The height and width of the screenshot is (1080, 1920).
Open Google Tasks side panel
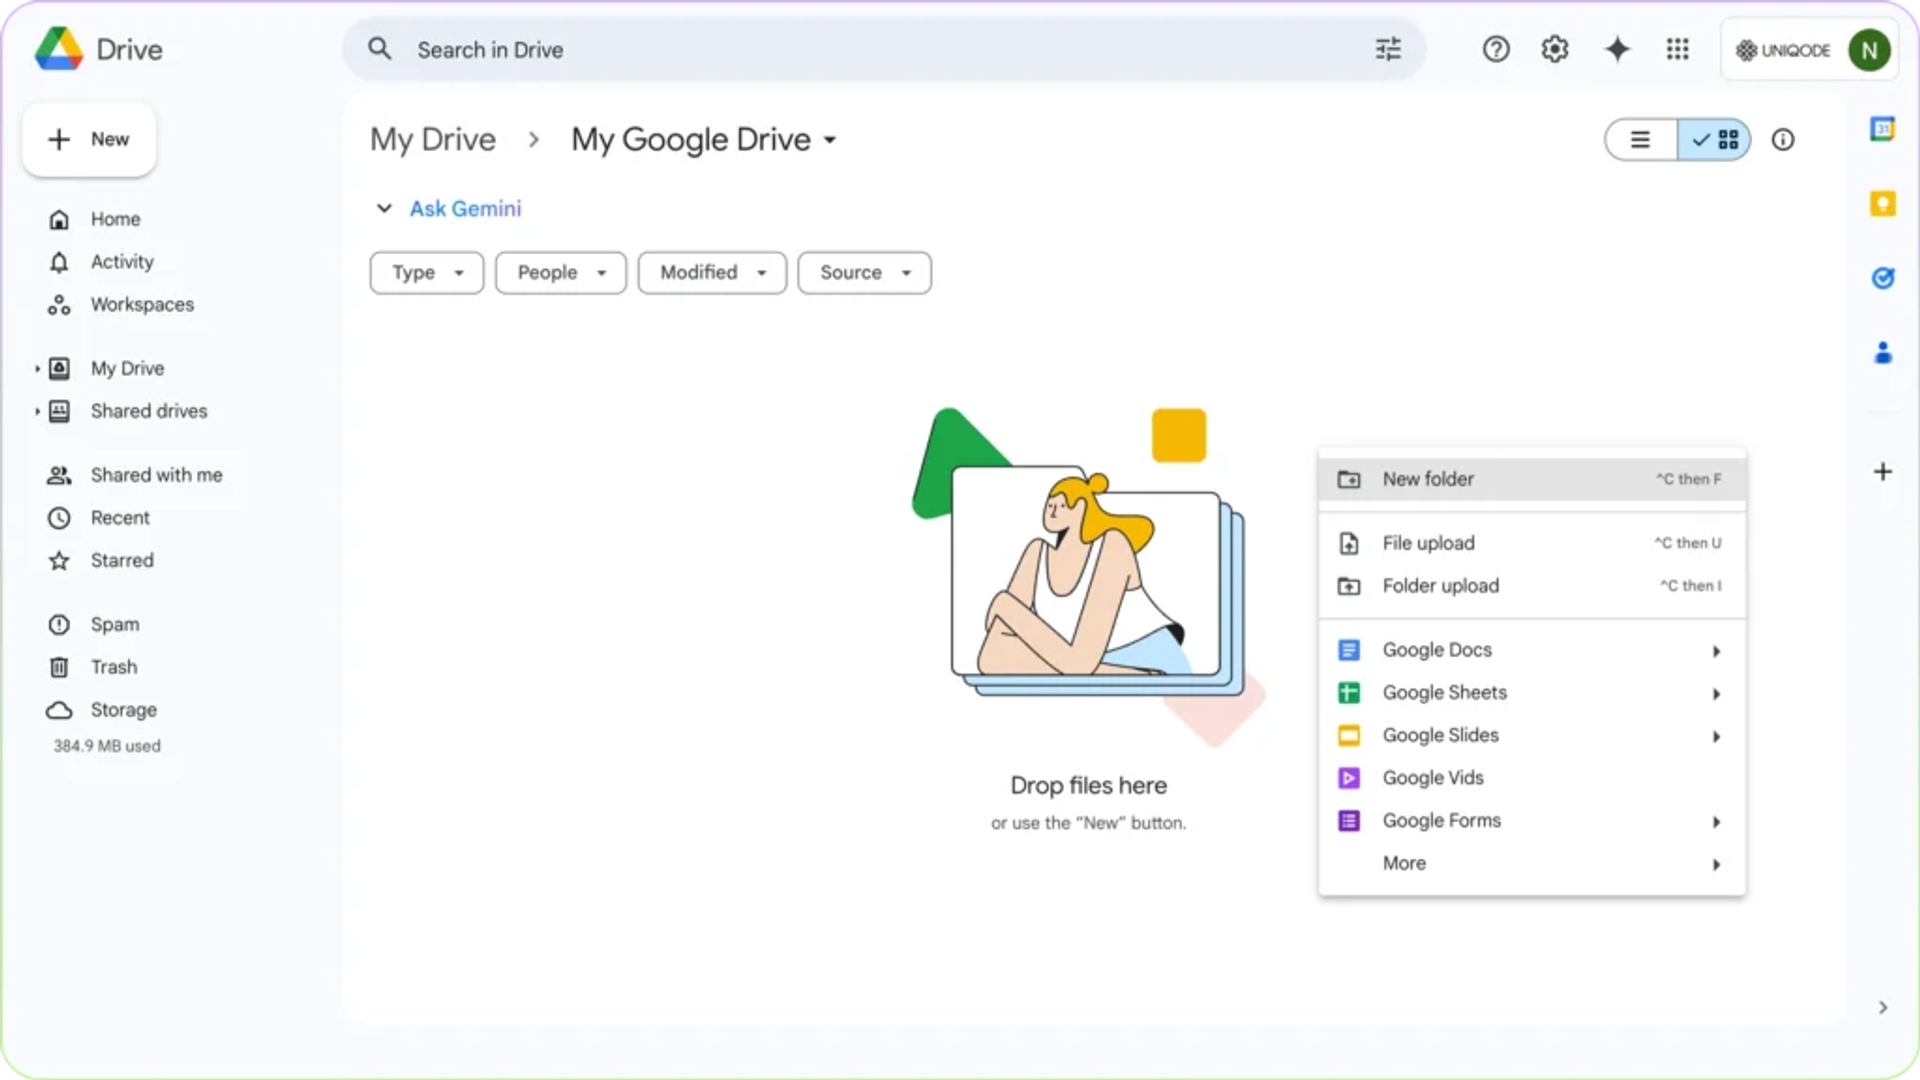pyautogui.click(x=1882, y=278)
